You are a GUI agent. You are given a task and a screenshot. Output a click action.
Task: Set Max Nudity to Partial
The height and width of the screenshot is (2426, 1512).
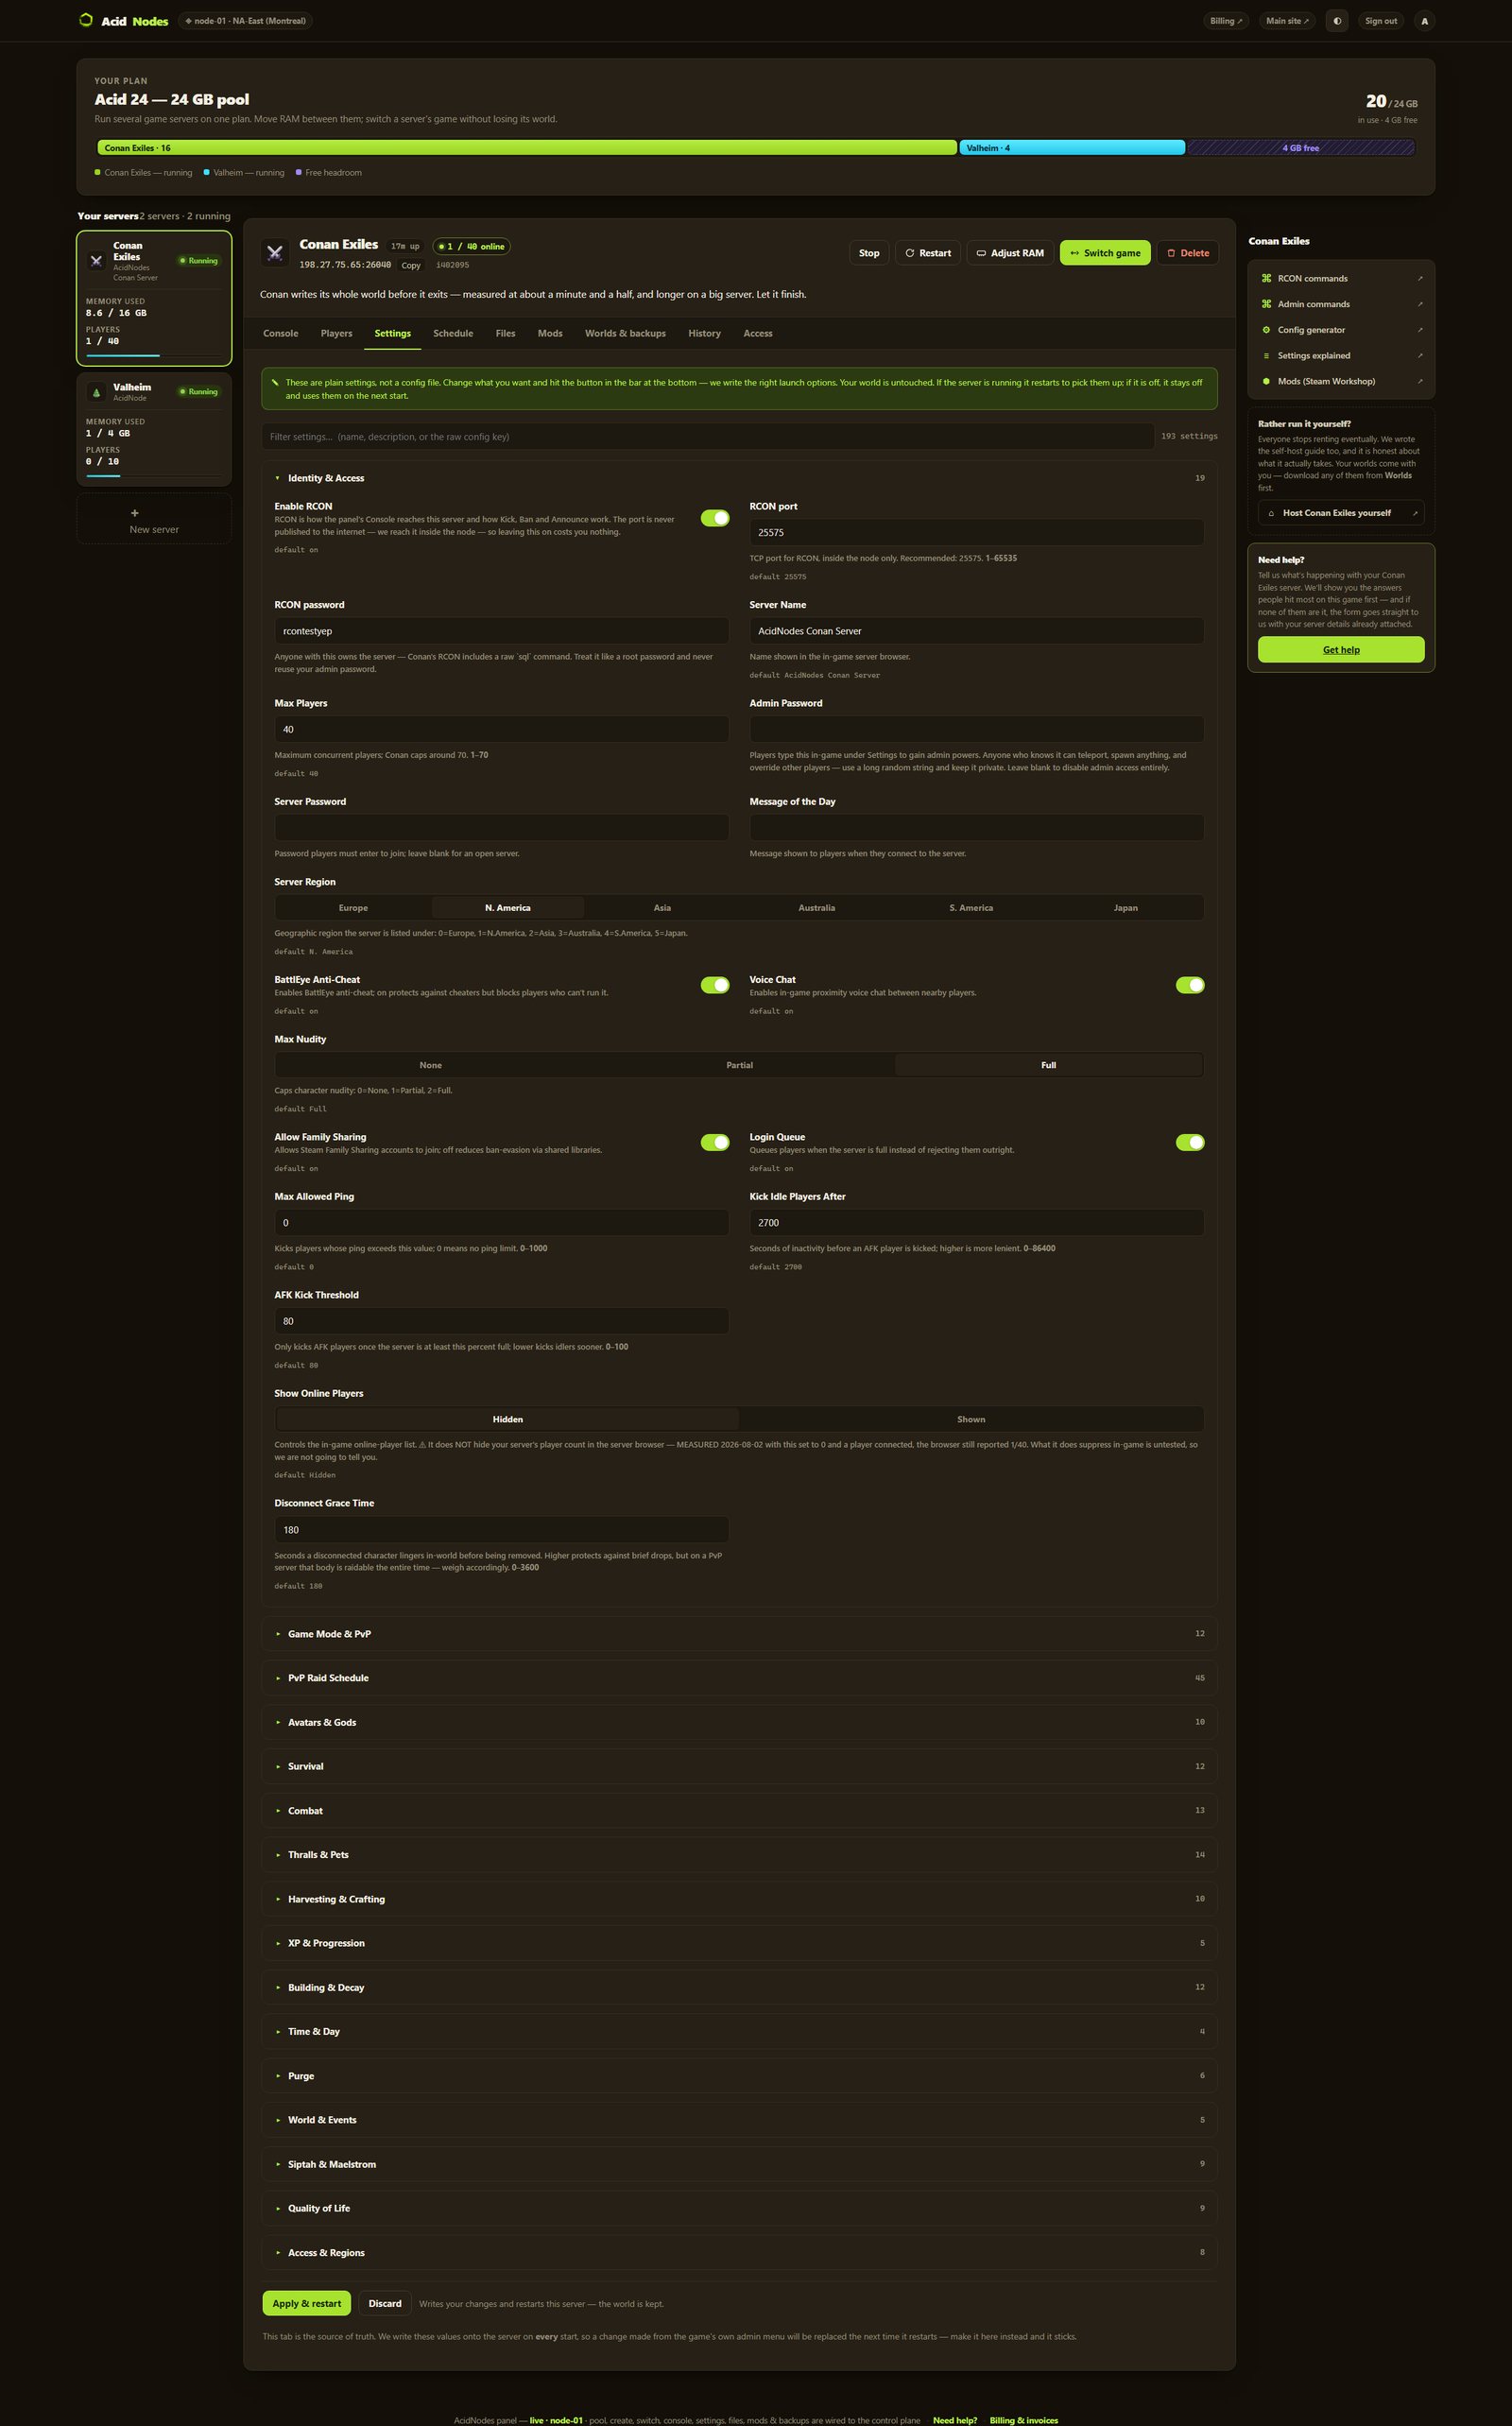click(x=739, y=1065)
